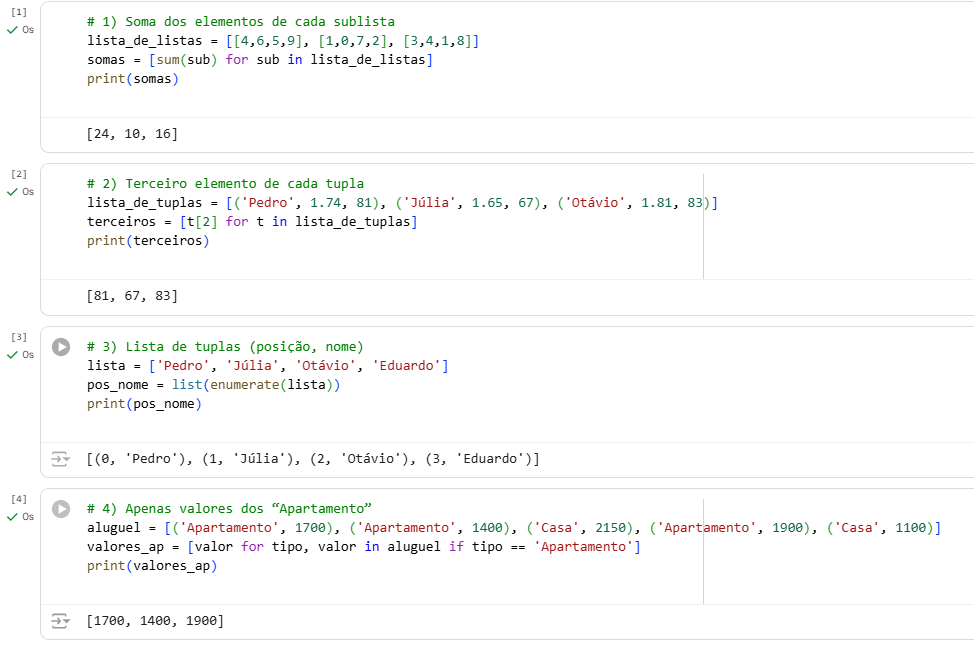Viewport: 974px width, 646px height.
Task: Run cell 3 with its play button
Action: 61,347
